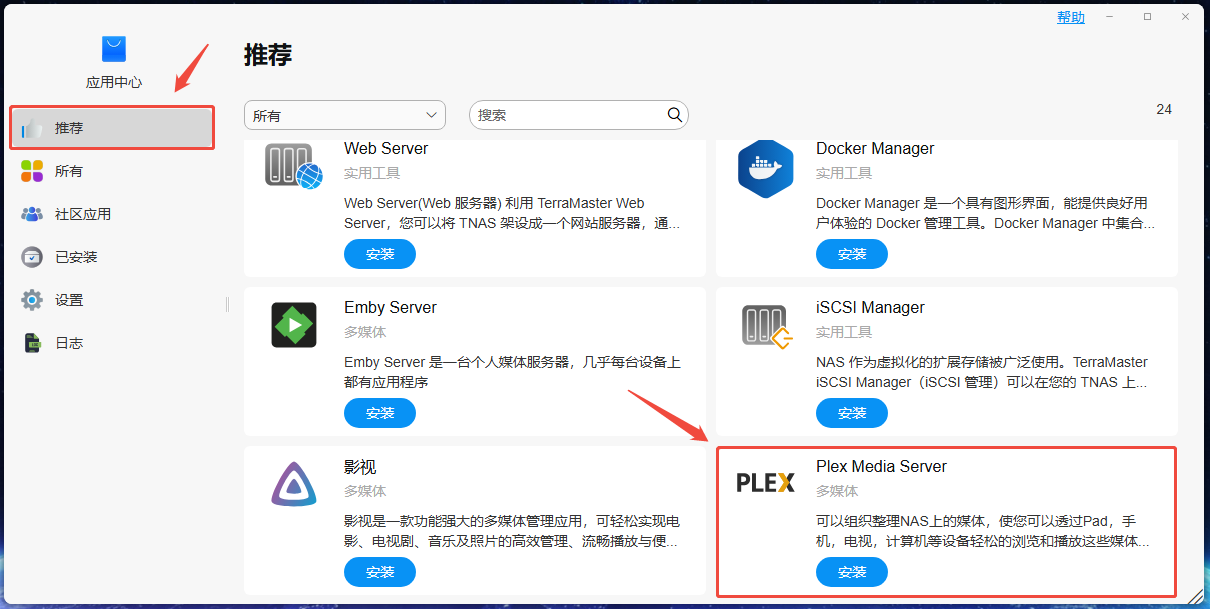Click the 推荐 page heading
This screenshot has height=609, width=1210.
coord(268,54)
